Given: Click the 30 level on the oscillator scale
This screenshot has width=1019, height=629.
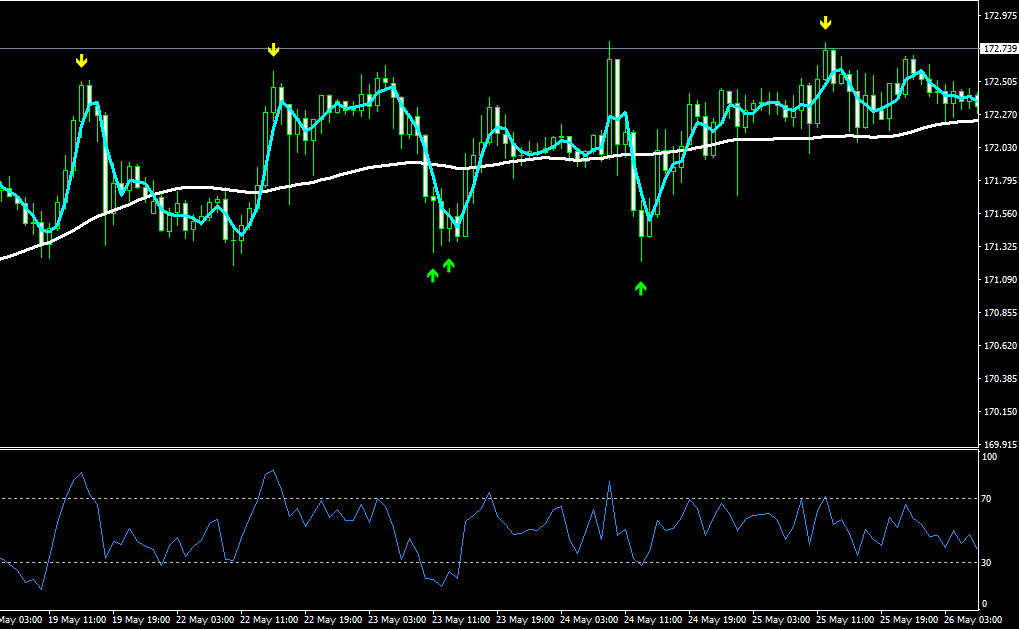Looking at the screenshot, I should click(987, 563).
